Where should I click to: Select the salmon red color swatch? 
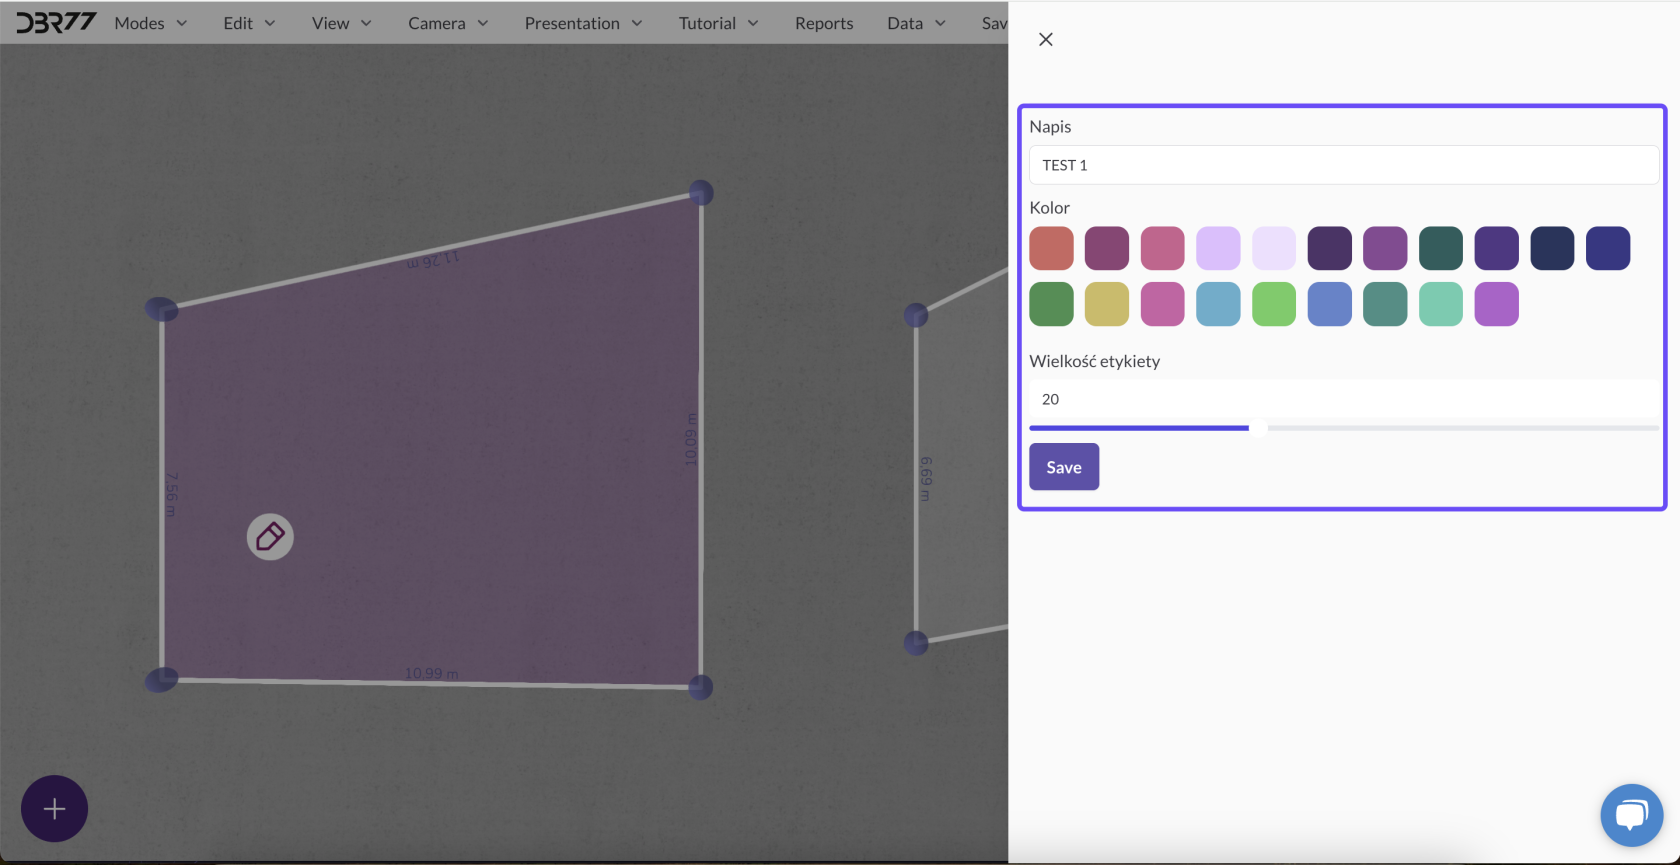1051,248
